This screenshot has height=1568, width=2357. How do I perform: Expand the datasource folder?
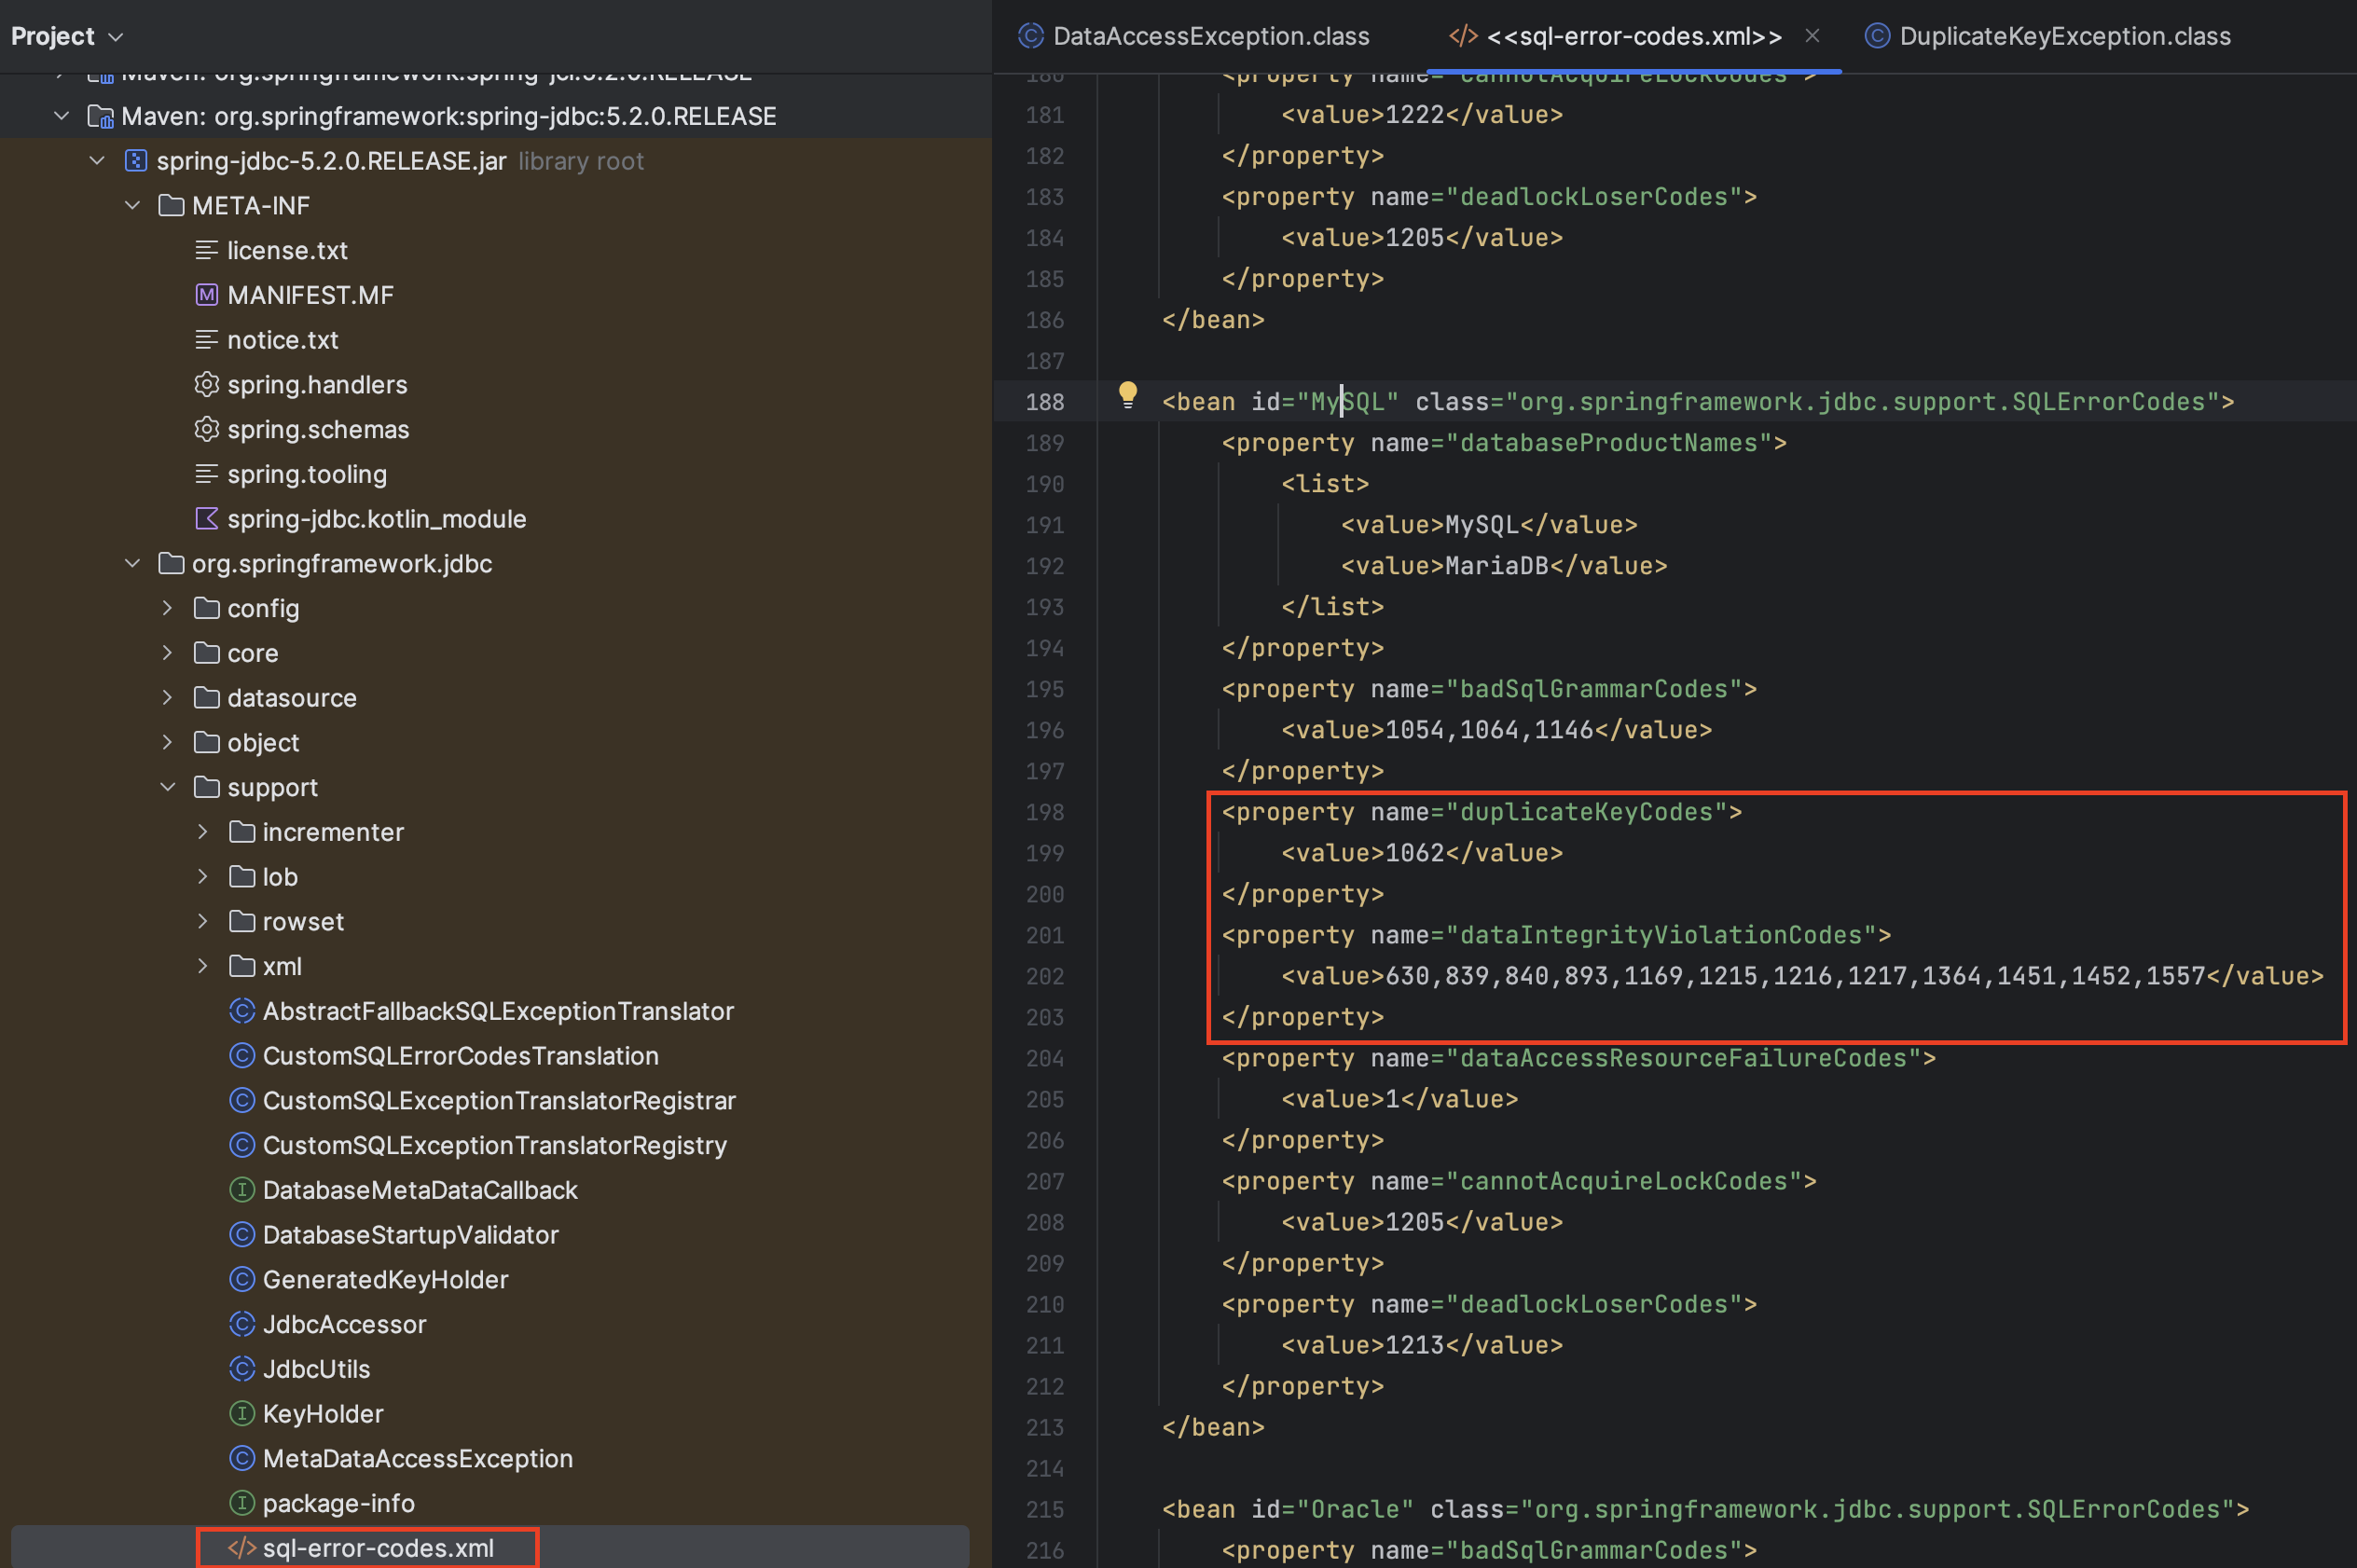[x=167, y=697]
